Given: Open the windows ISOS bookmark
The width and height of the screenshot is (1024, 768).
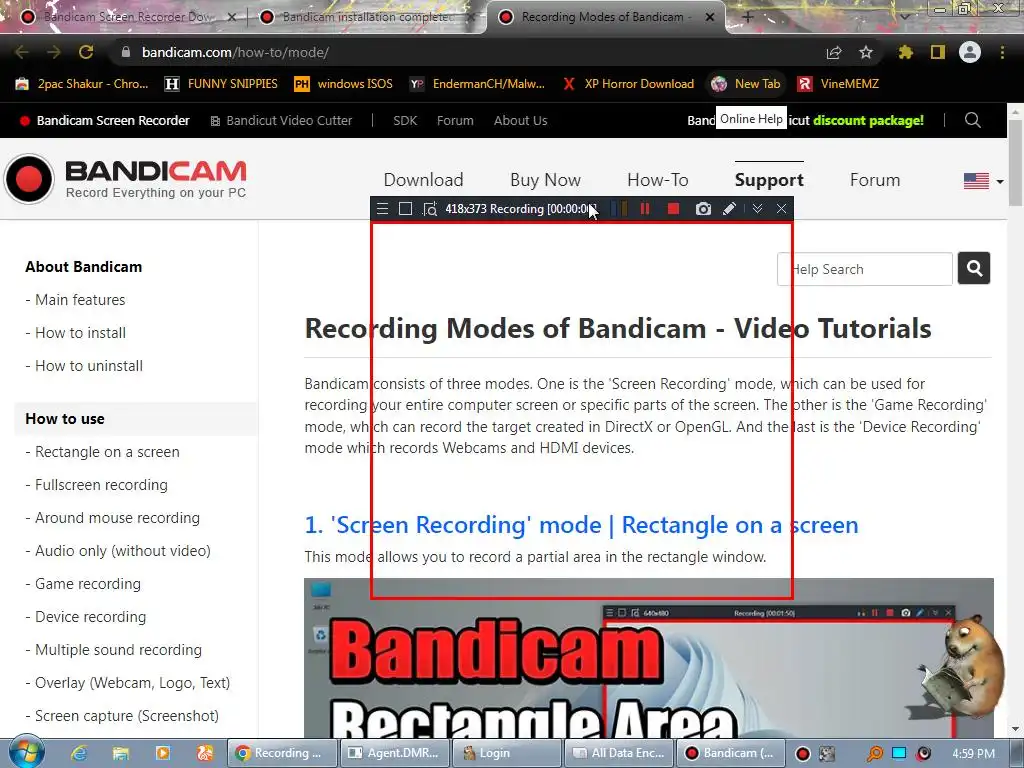Looking at the screenshot, I should tap(344, 84).
